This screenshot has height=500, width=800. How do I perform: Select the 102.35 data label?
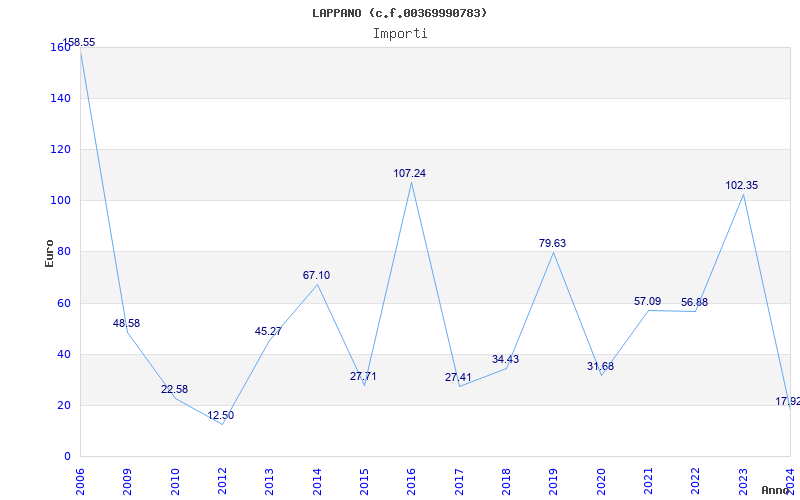click(x=742, y=186)
